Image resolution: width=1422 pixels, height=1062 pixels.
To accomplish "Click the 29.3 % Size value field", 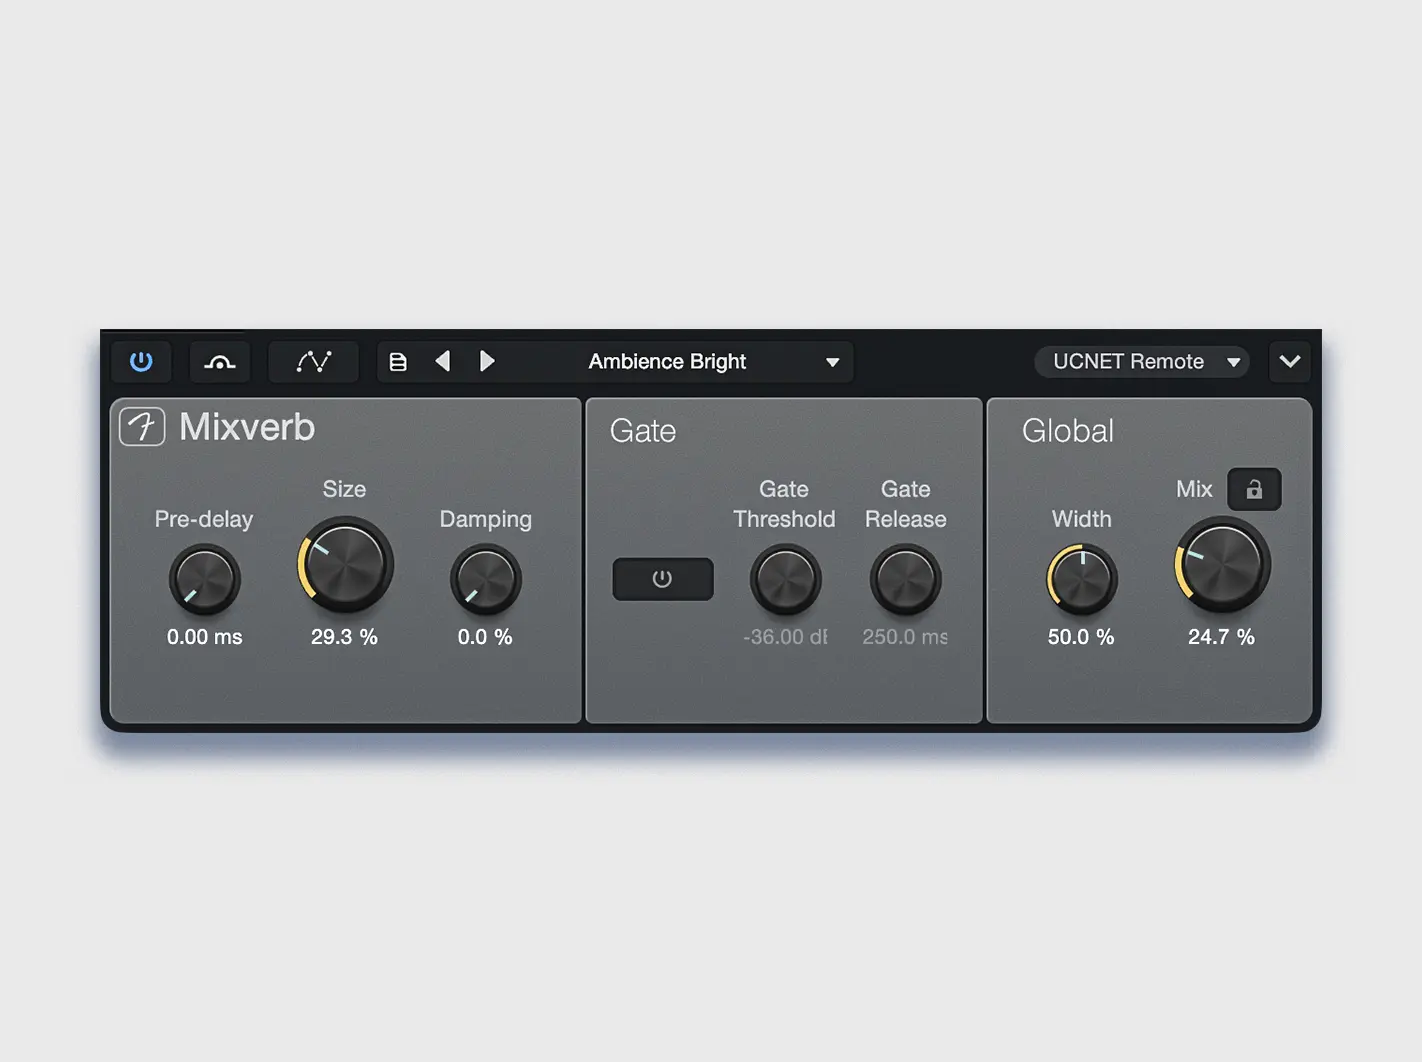I will [344, 637].
